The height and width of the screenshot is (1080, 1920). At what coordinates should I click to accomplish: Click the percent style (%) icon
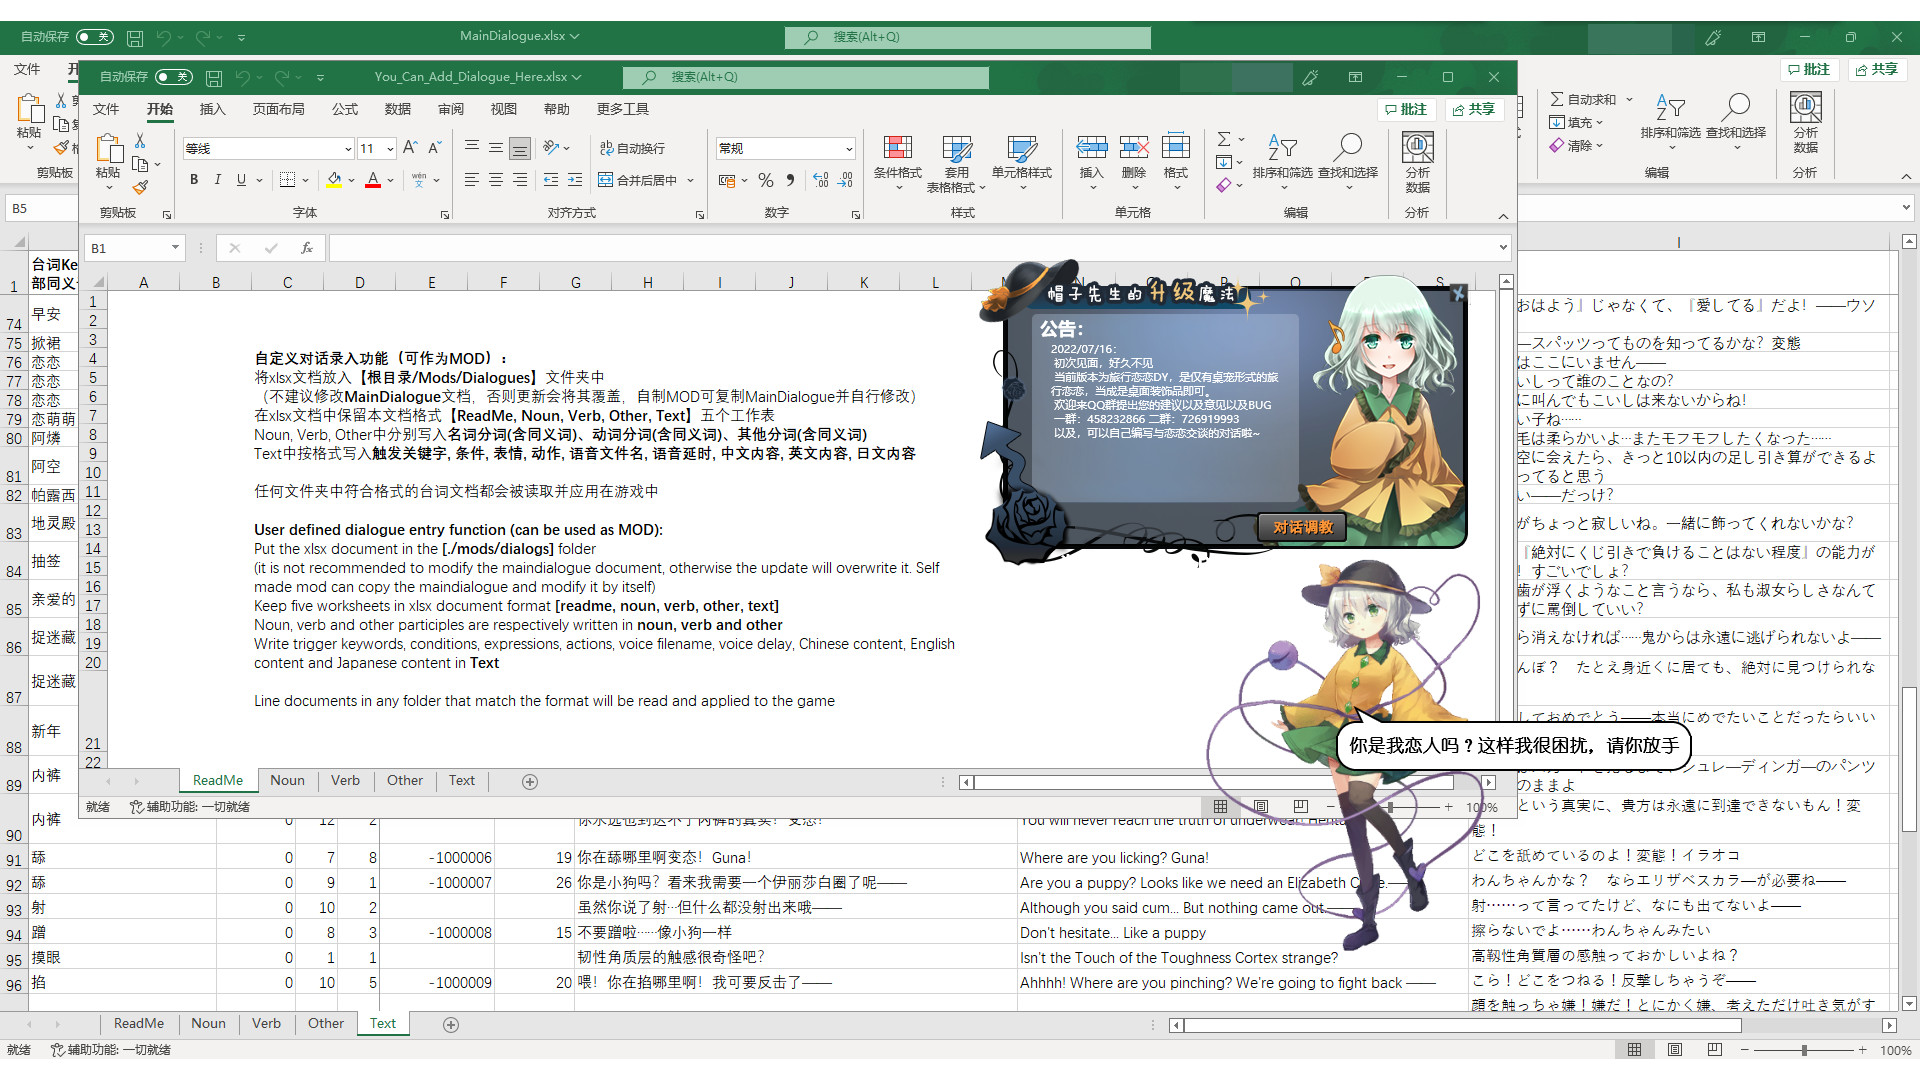tap(766, 181)
